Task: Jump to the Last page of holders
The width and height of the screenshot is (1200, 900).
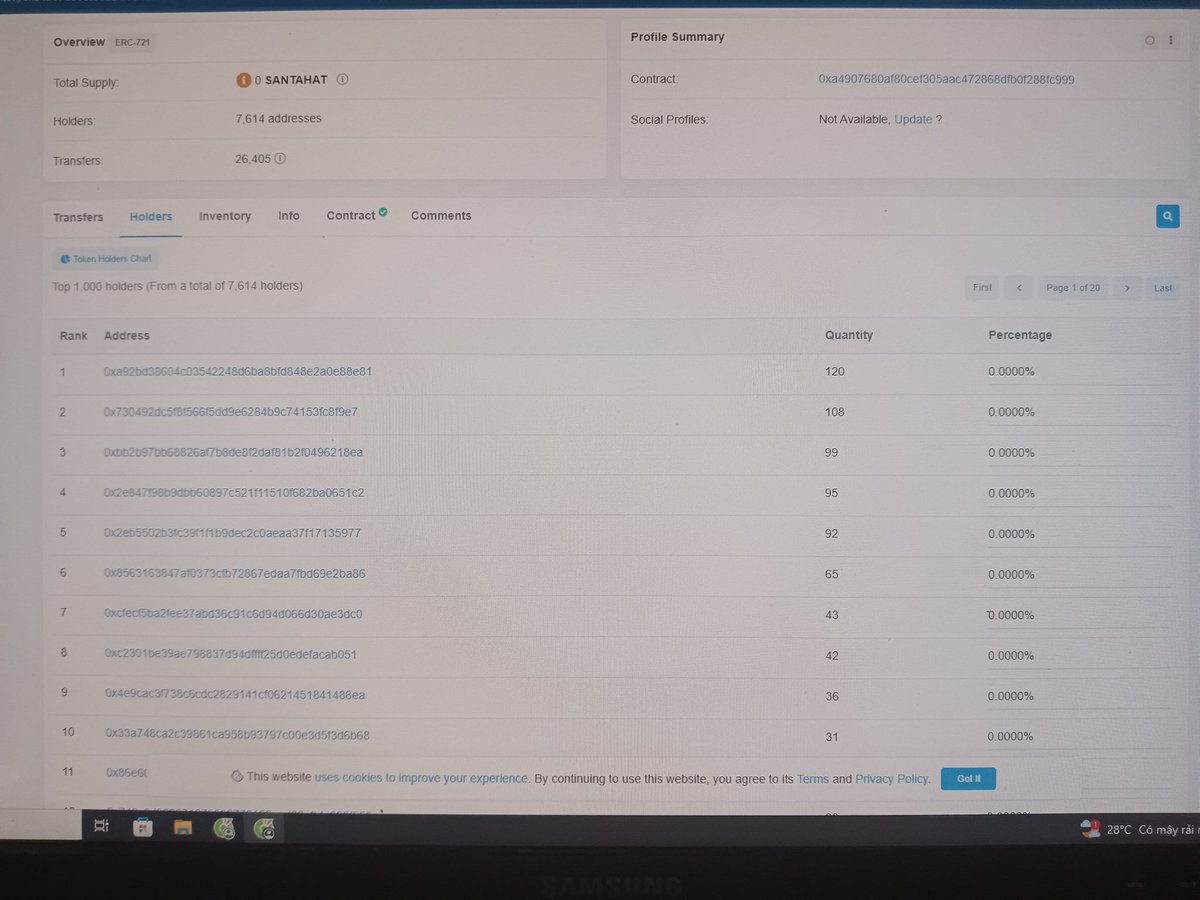Action: (x=1163, y=288)
